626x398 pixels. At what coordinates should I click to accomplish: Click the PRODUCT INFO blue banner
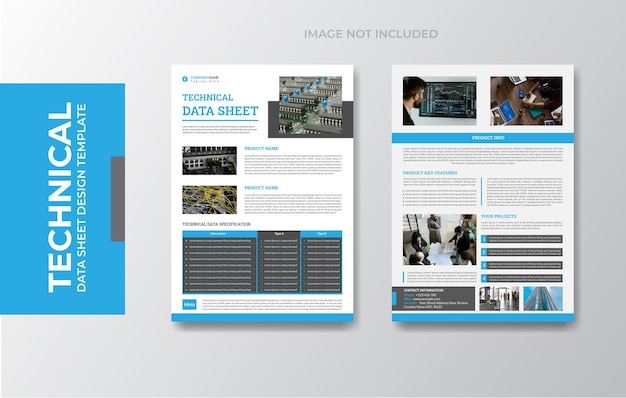point(483,138)
